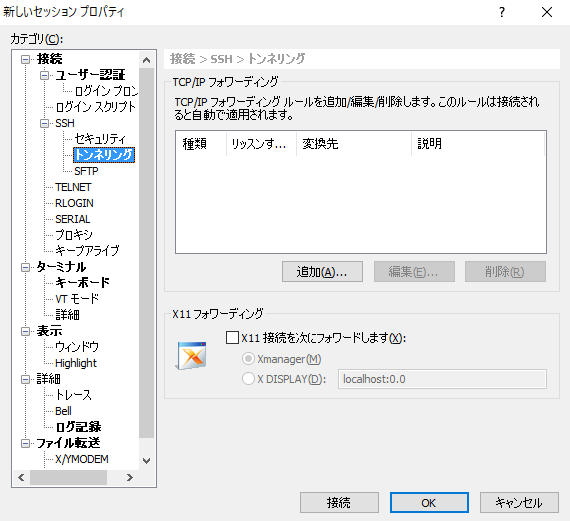
Task: Collapse the 詳細 category node
Action: click(x=25, y=379)
